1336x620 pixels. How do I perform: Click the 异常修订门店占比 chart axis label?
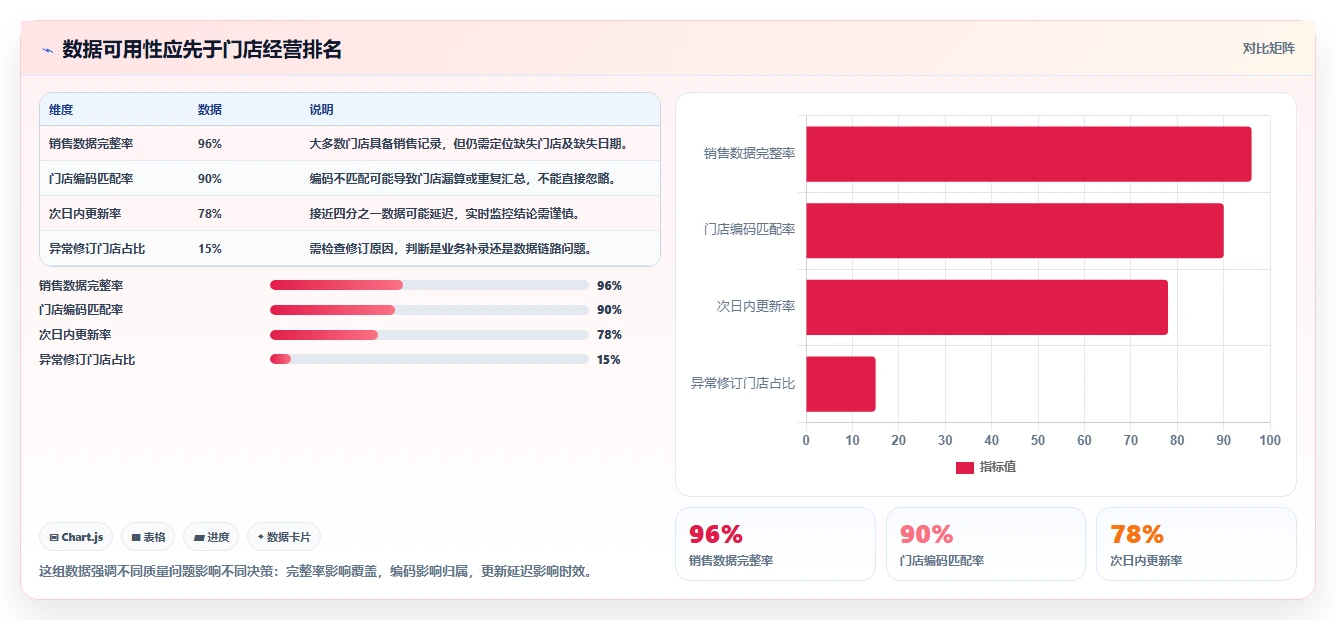pyautogui.click(x=744, y=384)
